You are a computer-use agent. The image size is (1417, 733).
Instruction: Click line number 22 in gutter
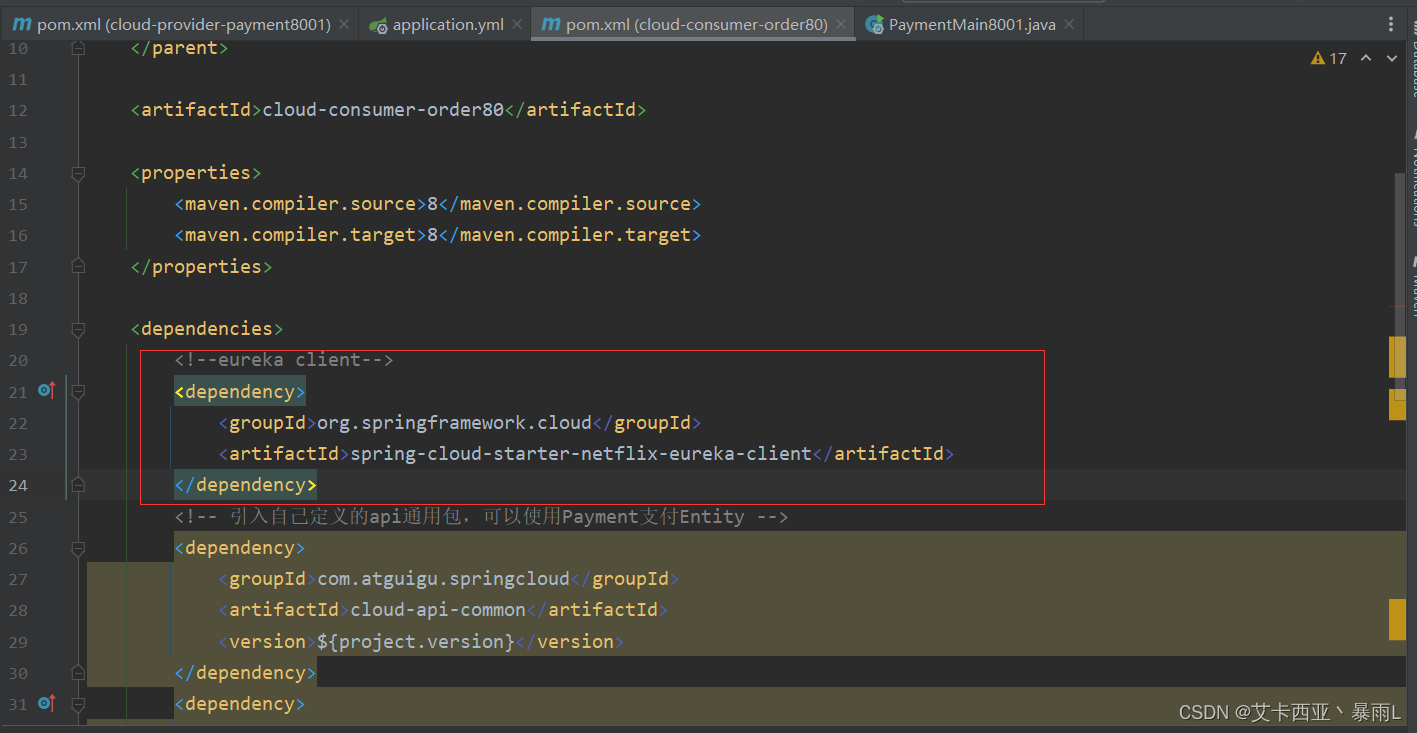pos(18,423)
